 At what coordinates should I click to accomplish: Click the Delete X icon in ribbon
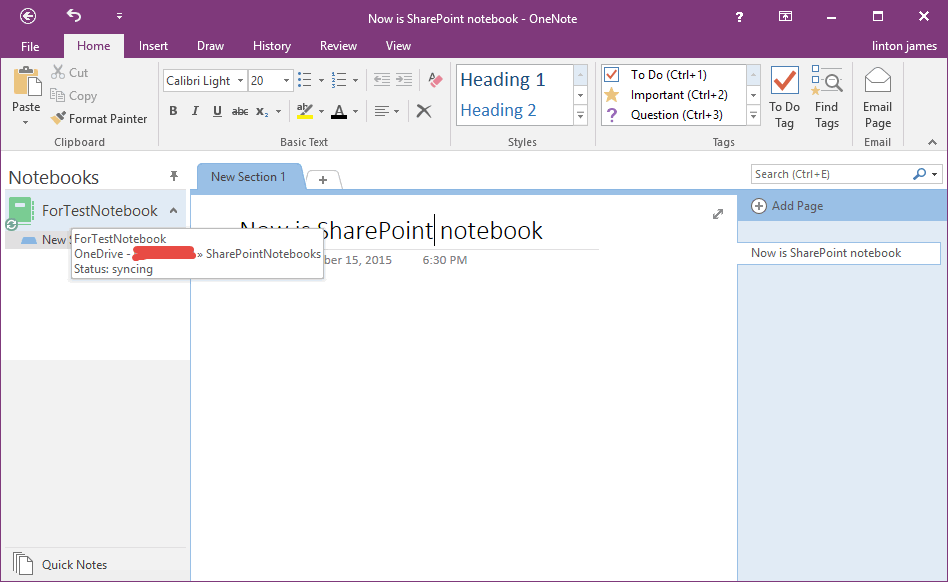click(424, 111)
